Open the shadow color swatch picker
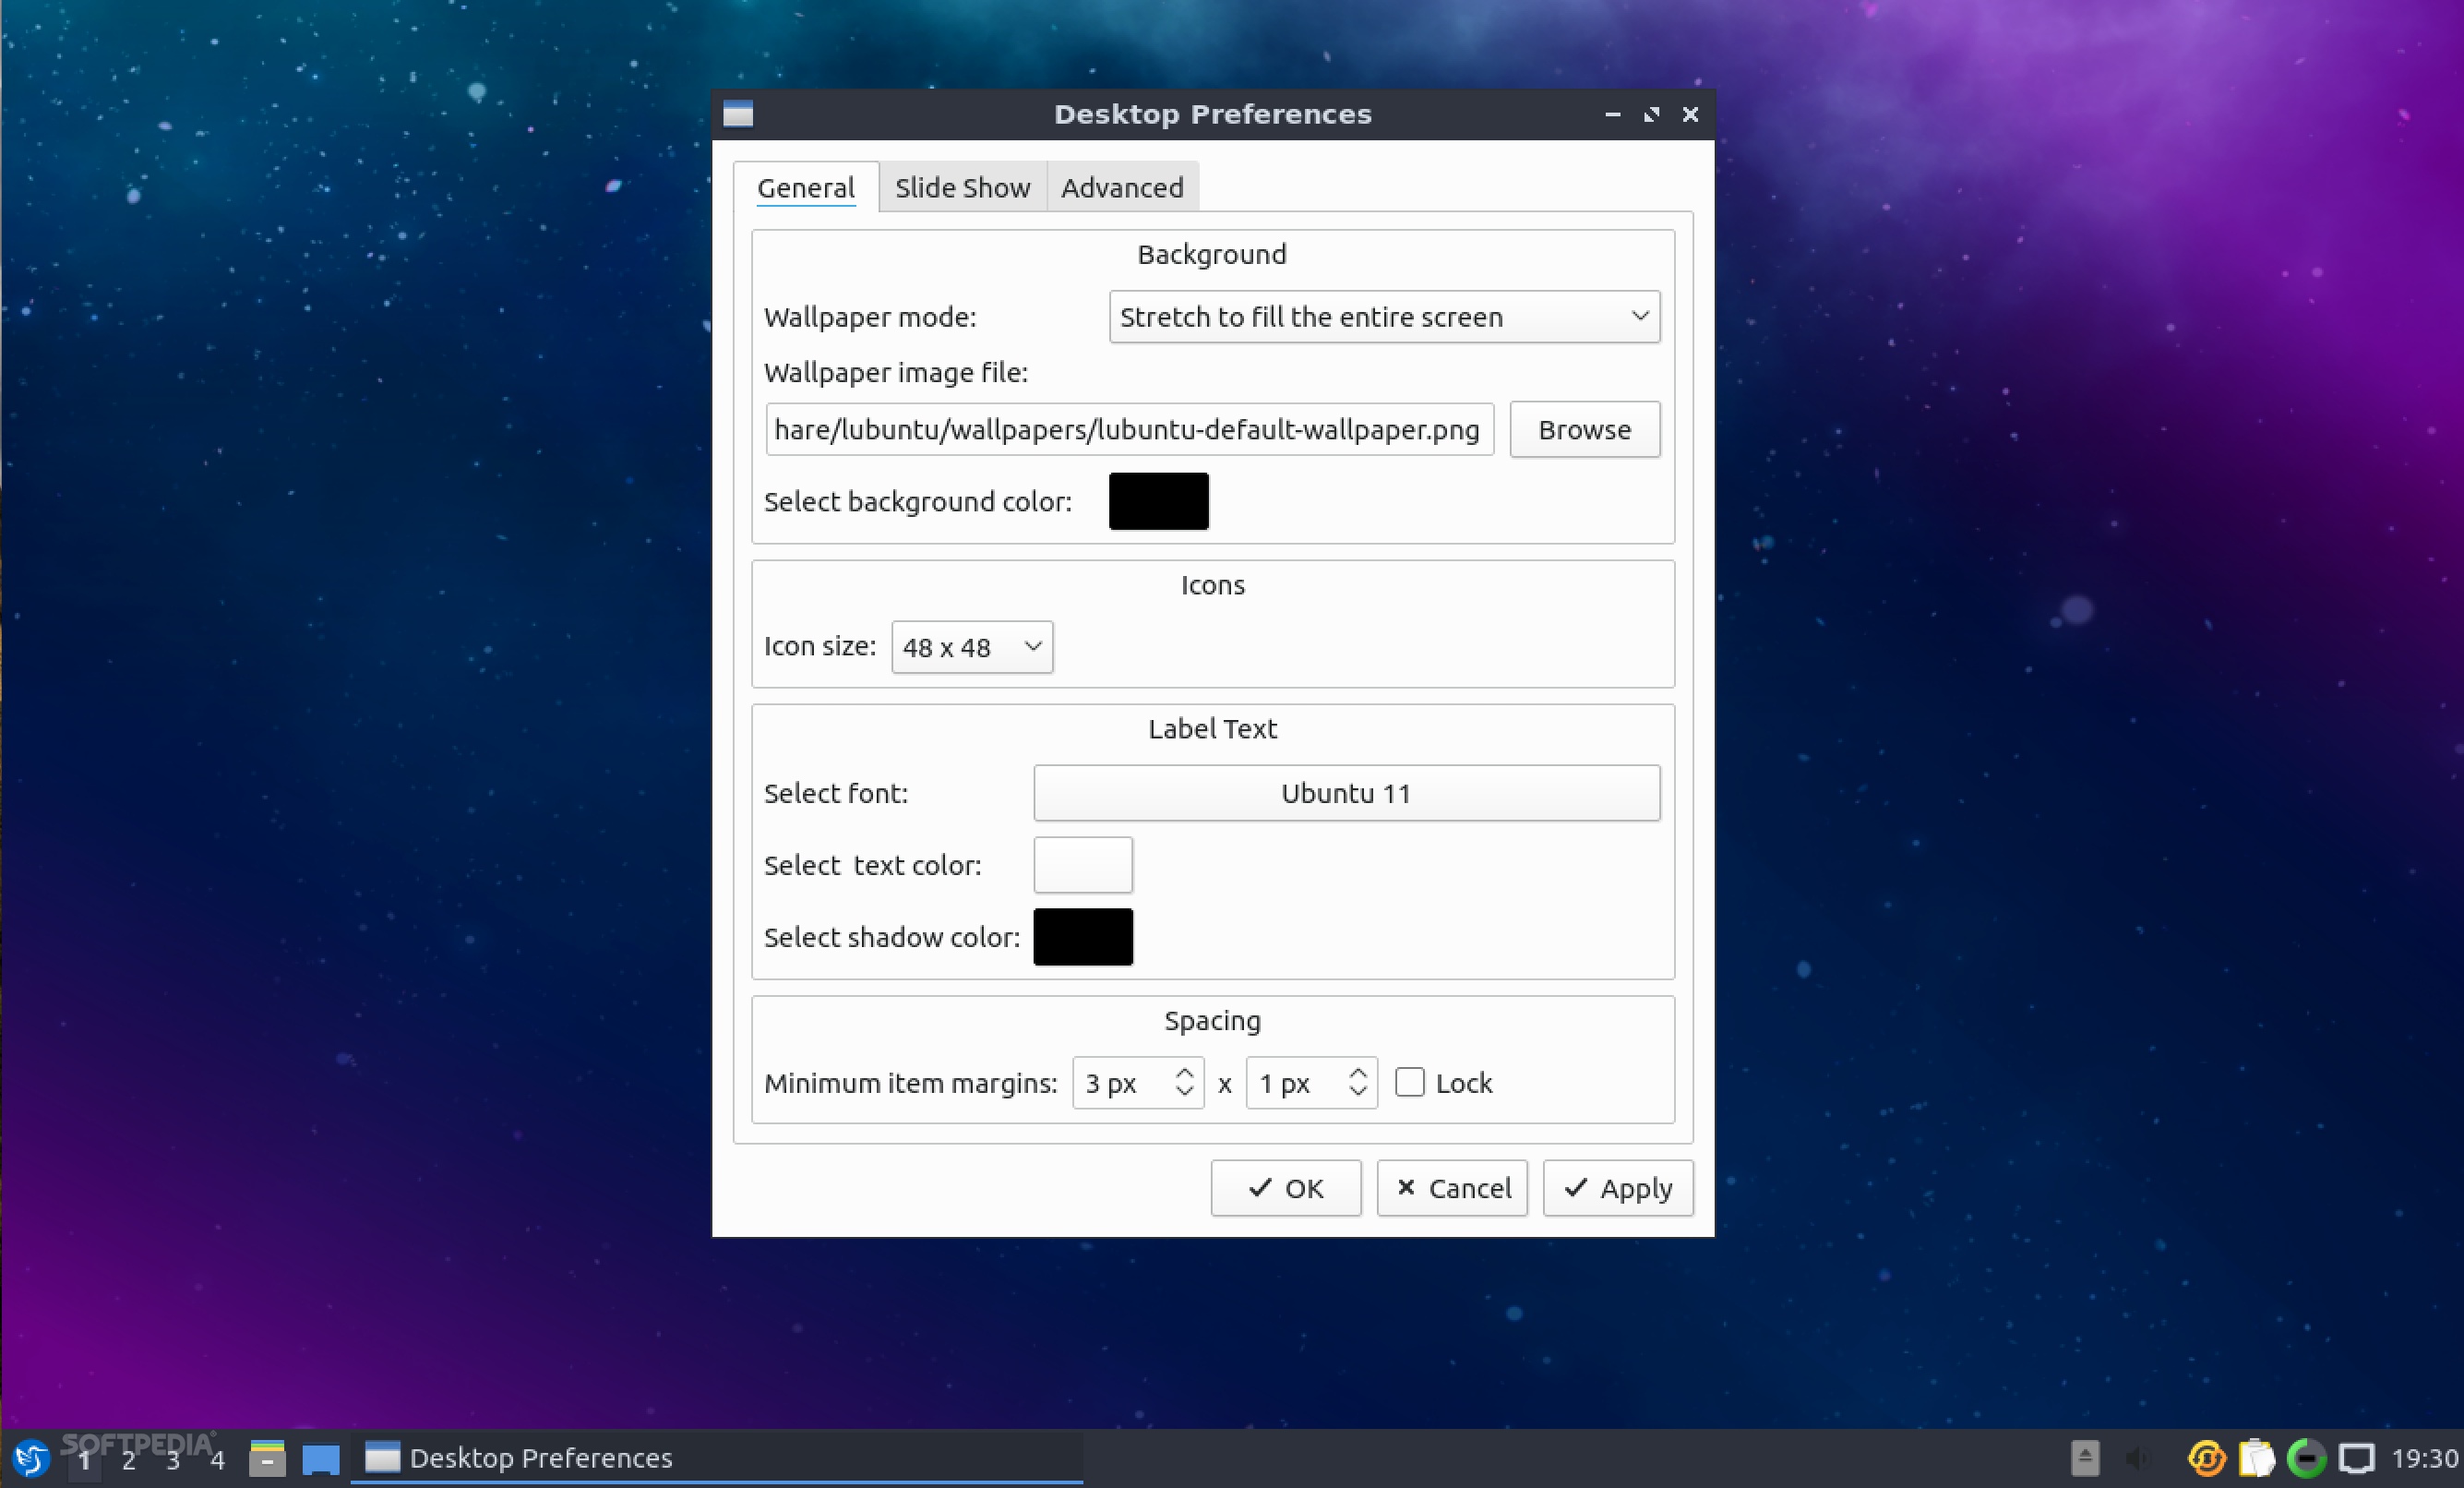The image size is (2464, 1488). coord(1083,937)
